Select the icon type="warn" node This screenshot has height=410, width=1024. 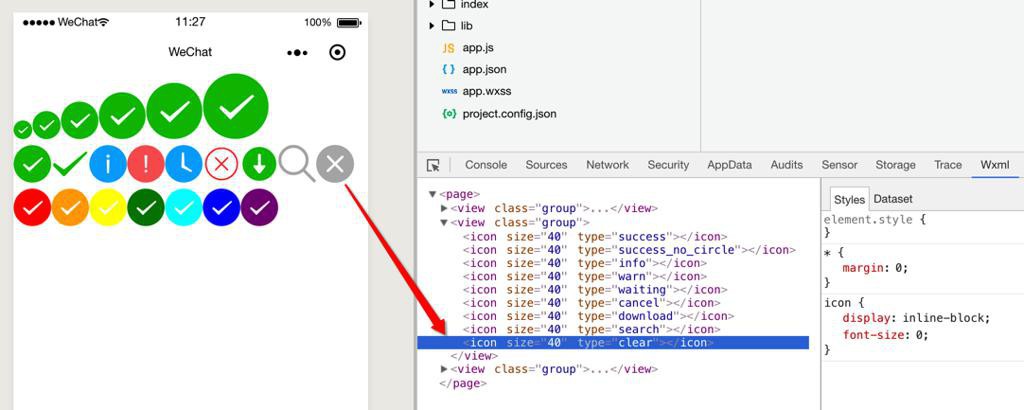(x=585, y=276)
